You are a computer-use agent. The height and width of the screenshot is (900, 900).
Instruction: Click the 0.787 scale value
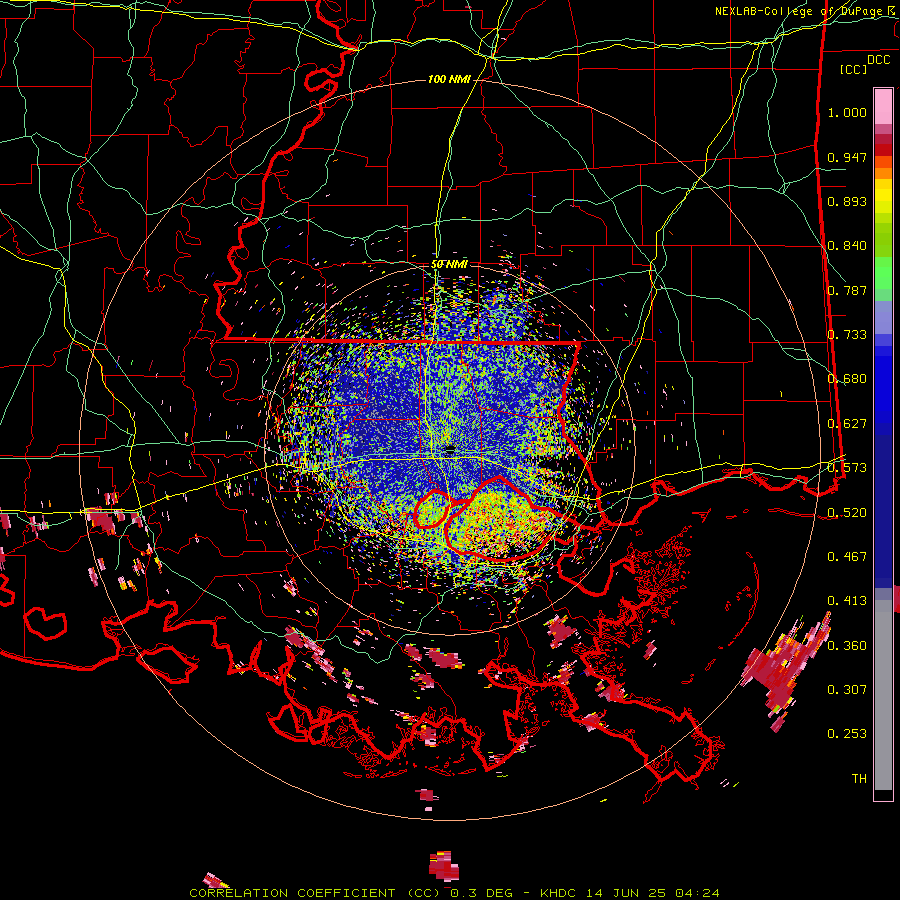(847, 290)
